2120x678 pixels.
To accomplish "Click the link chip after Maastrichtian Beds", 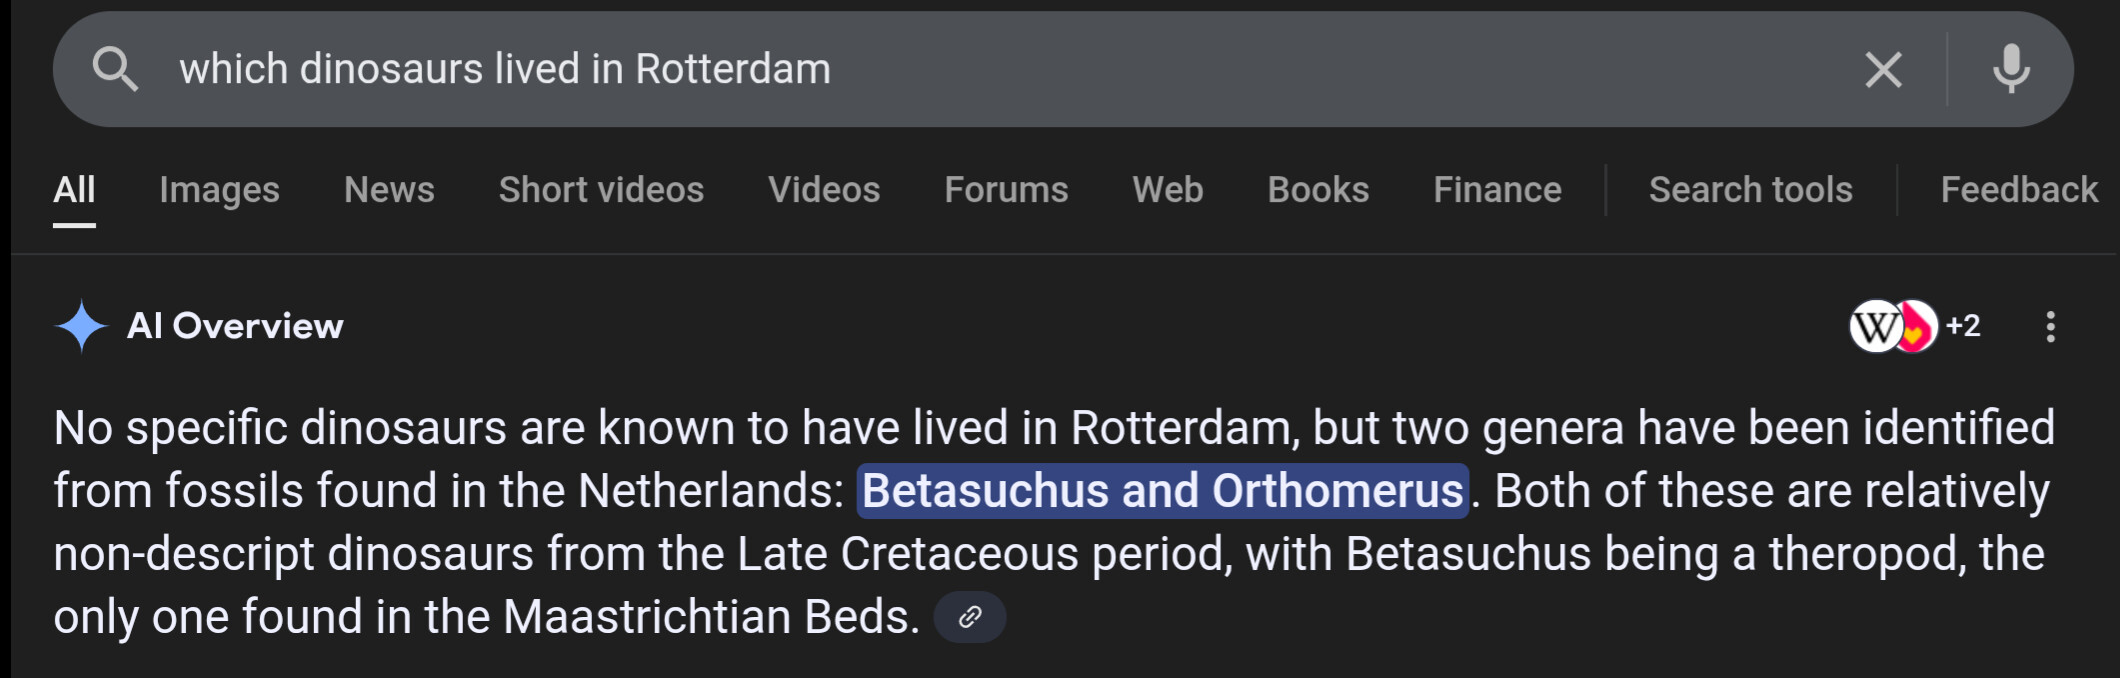I will coord(969,617).
